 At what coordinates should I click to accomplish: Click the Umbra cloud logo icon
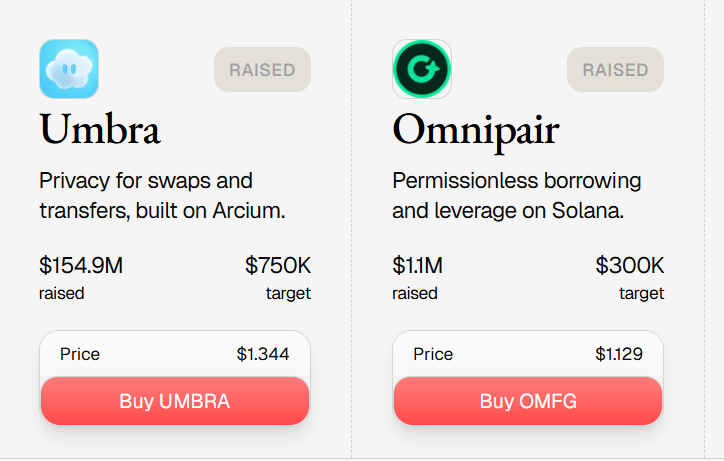coord(69,69)
